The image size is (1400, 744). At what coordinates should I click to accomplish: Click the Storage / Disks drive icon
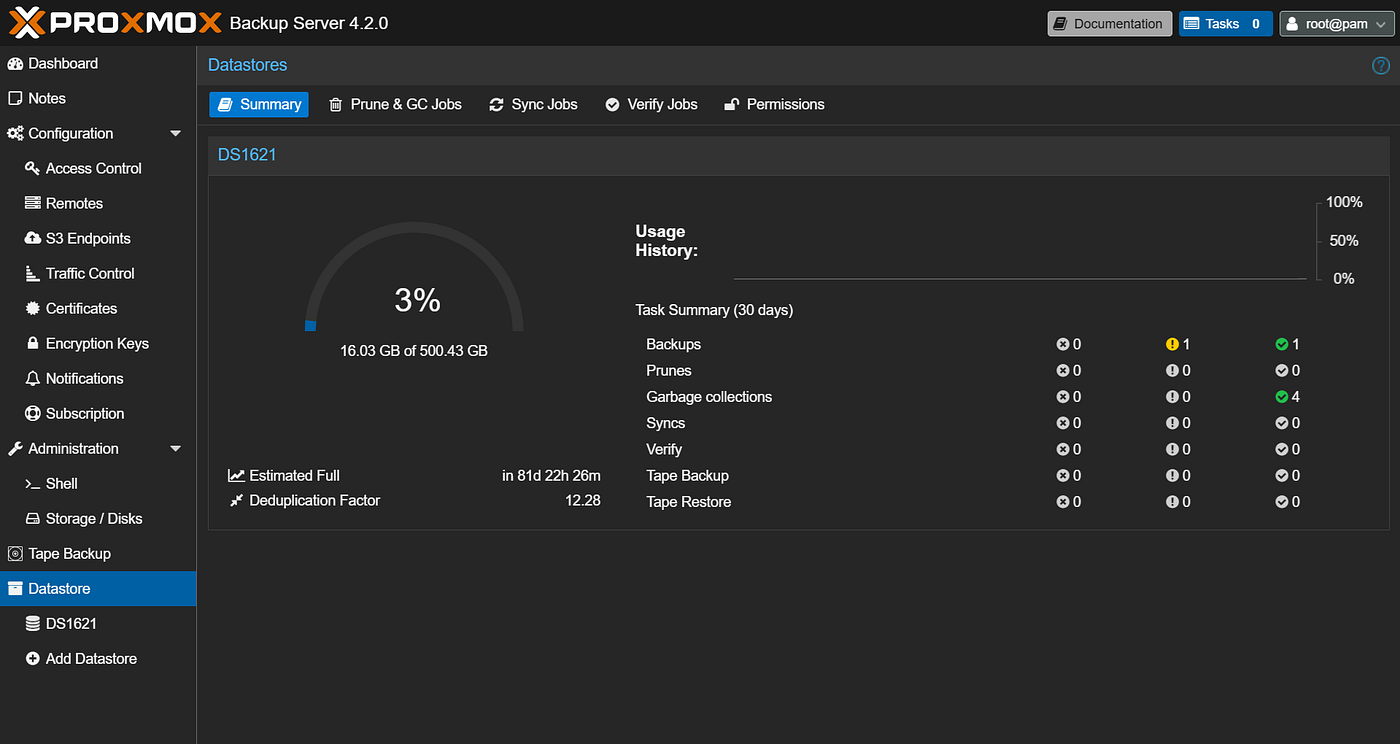(x=33, y=519)
